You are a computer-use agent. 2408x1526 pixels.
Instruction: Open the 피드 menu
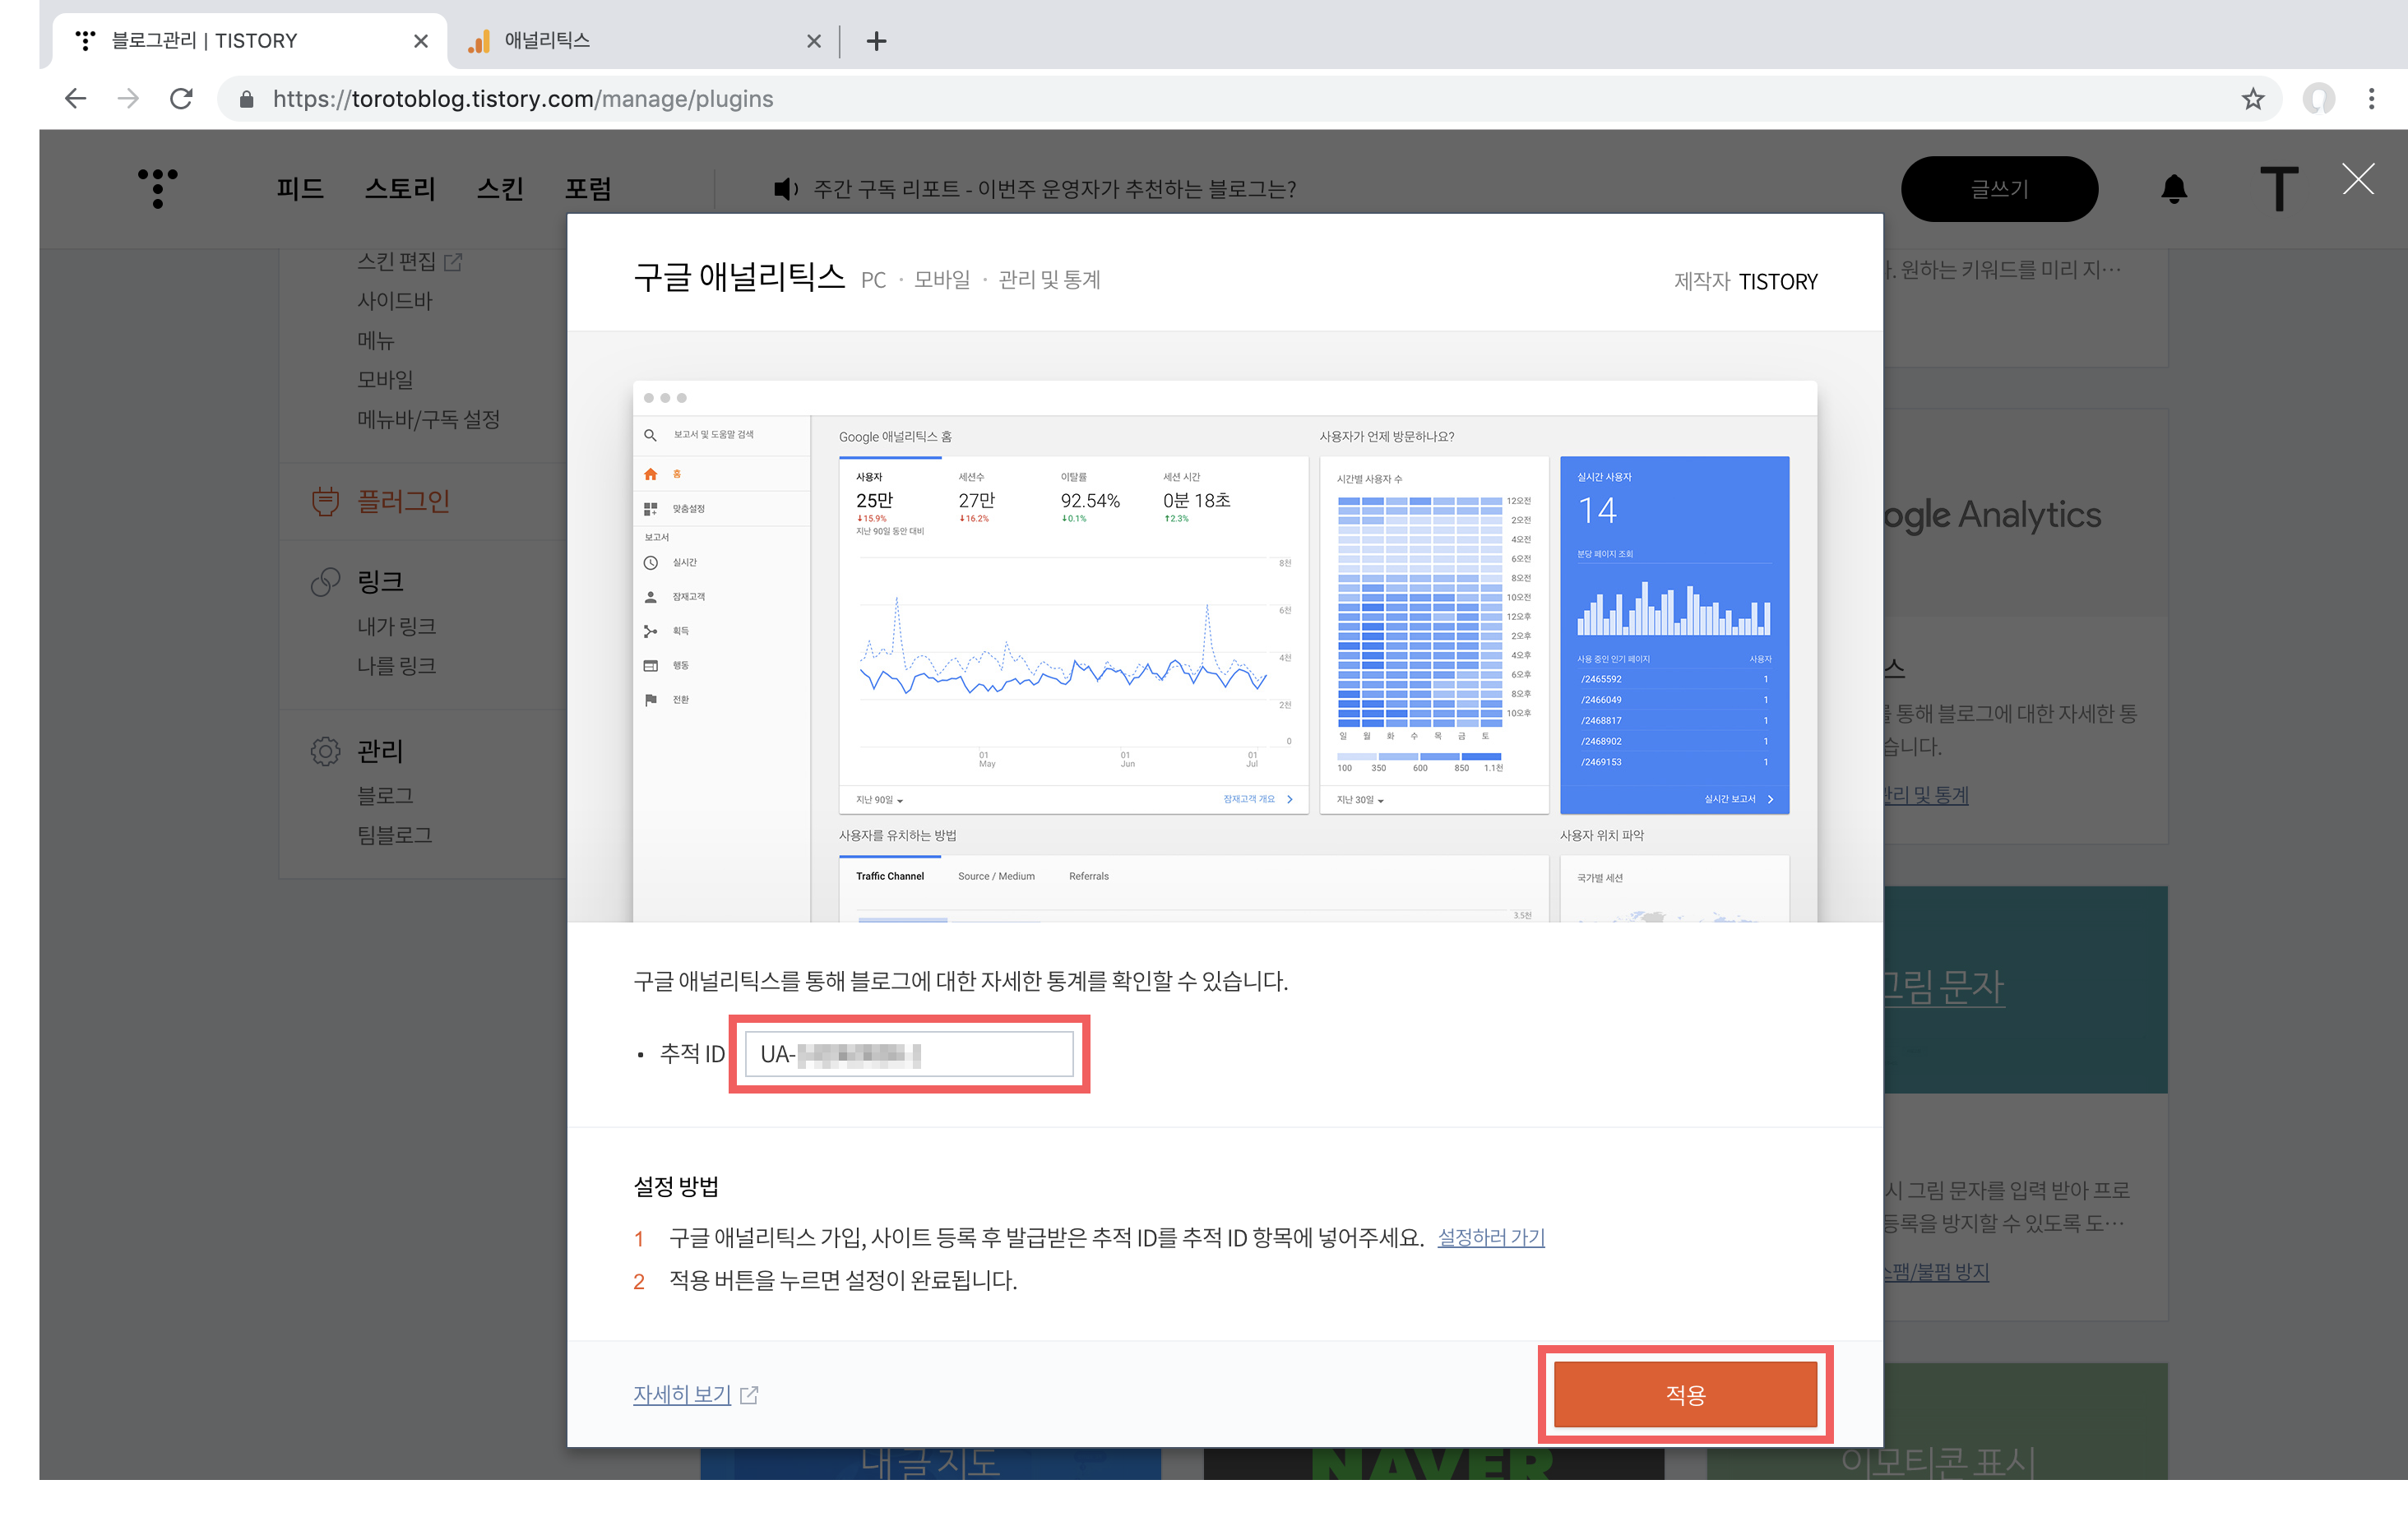click(299, 188)
